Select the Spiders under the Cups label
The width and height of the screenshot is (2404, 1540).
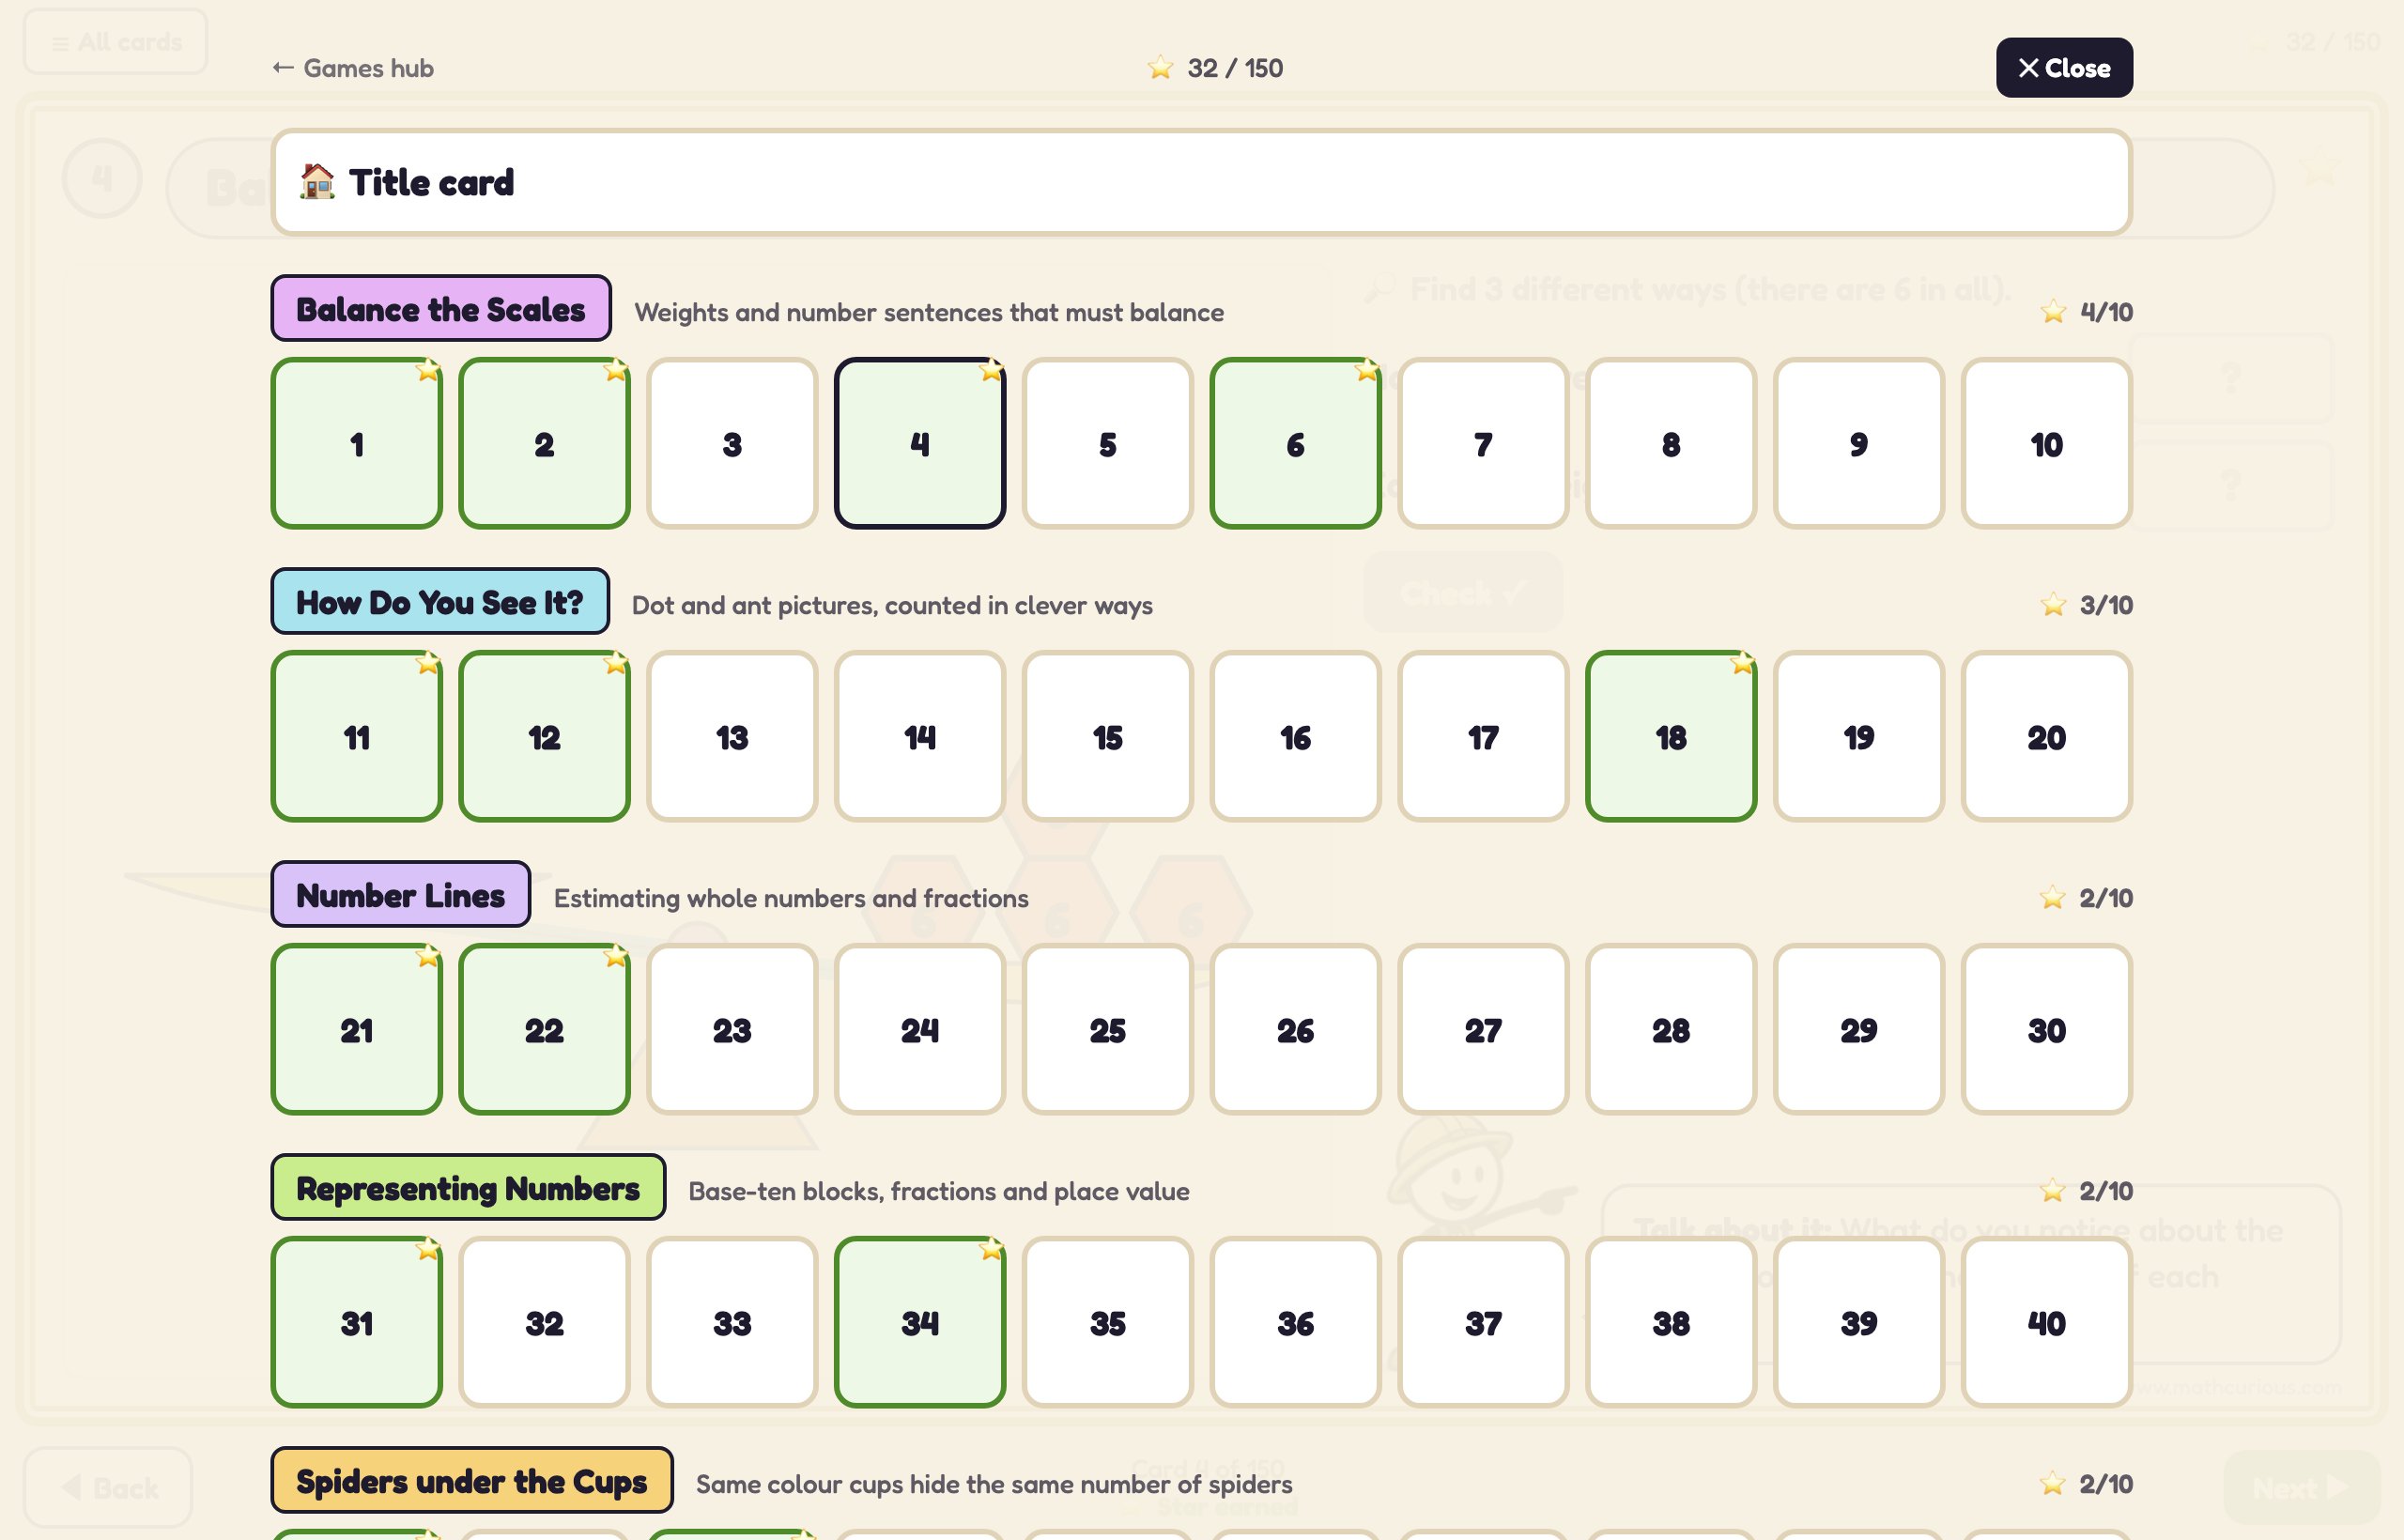point(472,1481)
